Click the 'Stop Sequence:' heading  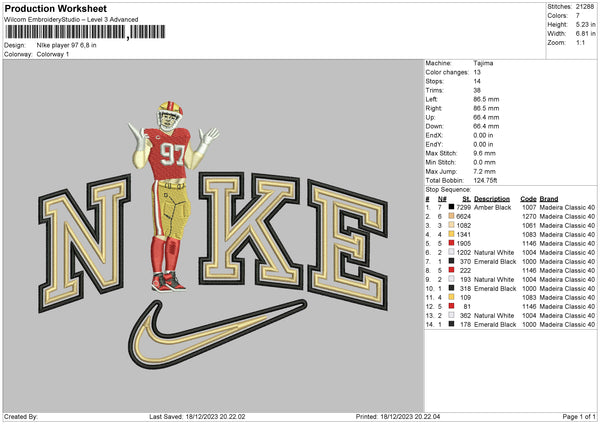click(x=449, y=190)
